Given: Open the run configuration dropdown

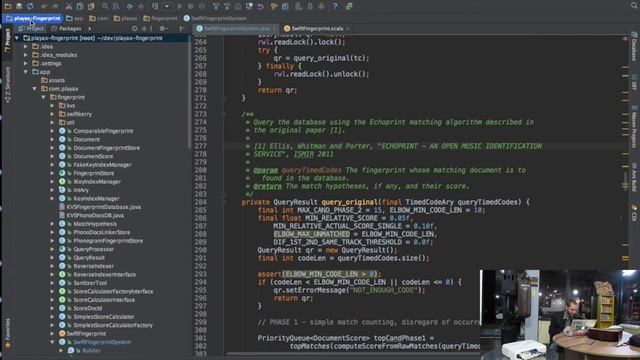Looking at the screenshot, I should pyautogui.click(x=167, y=6).
